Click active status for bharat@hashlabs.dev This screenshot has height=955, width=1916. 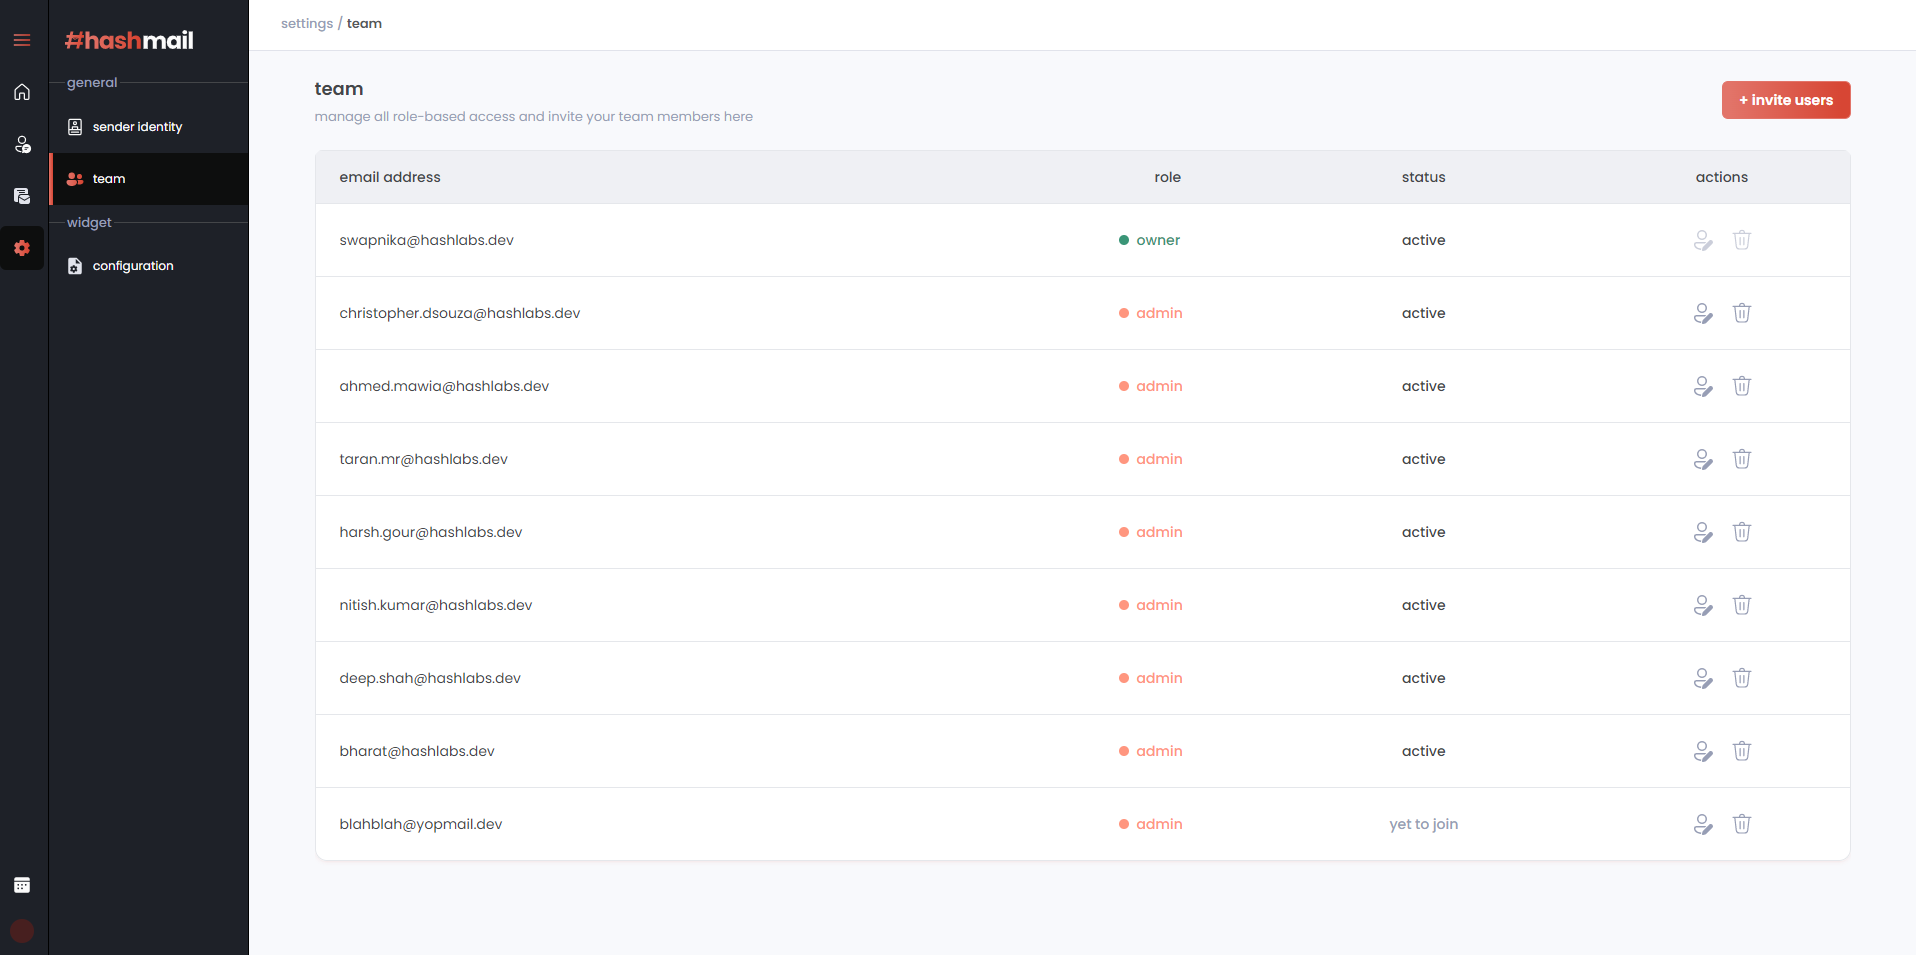click(x=1423, y=751)
